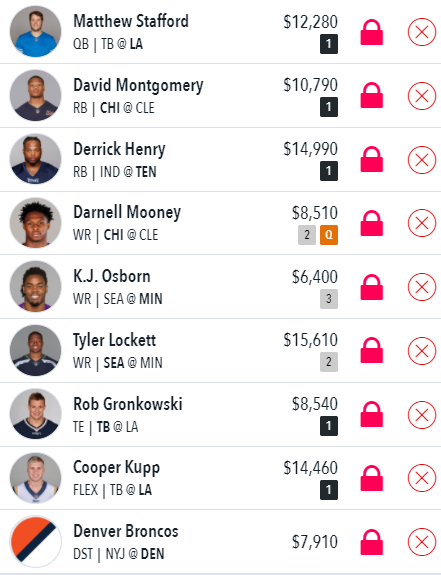Remove Darnell Mooney with the X button
This screenshot has height=575, width=441.
pos(422,223)
